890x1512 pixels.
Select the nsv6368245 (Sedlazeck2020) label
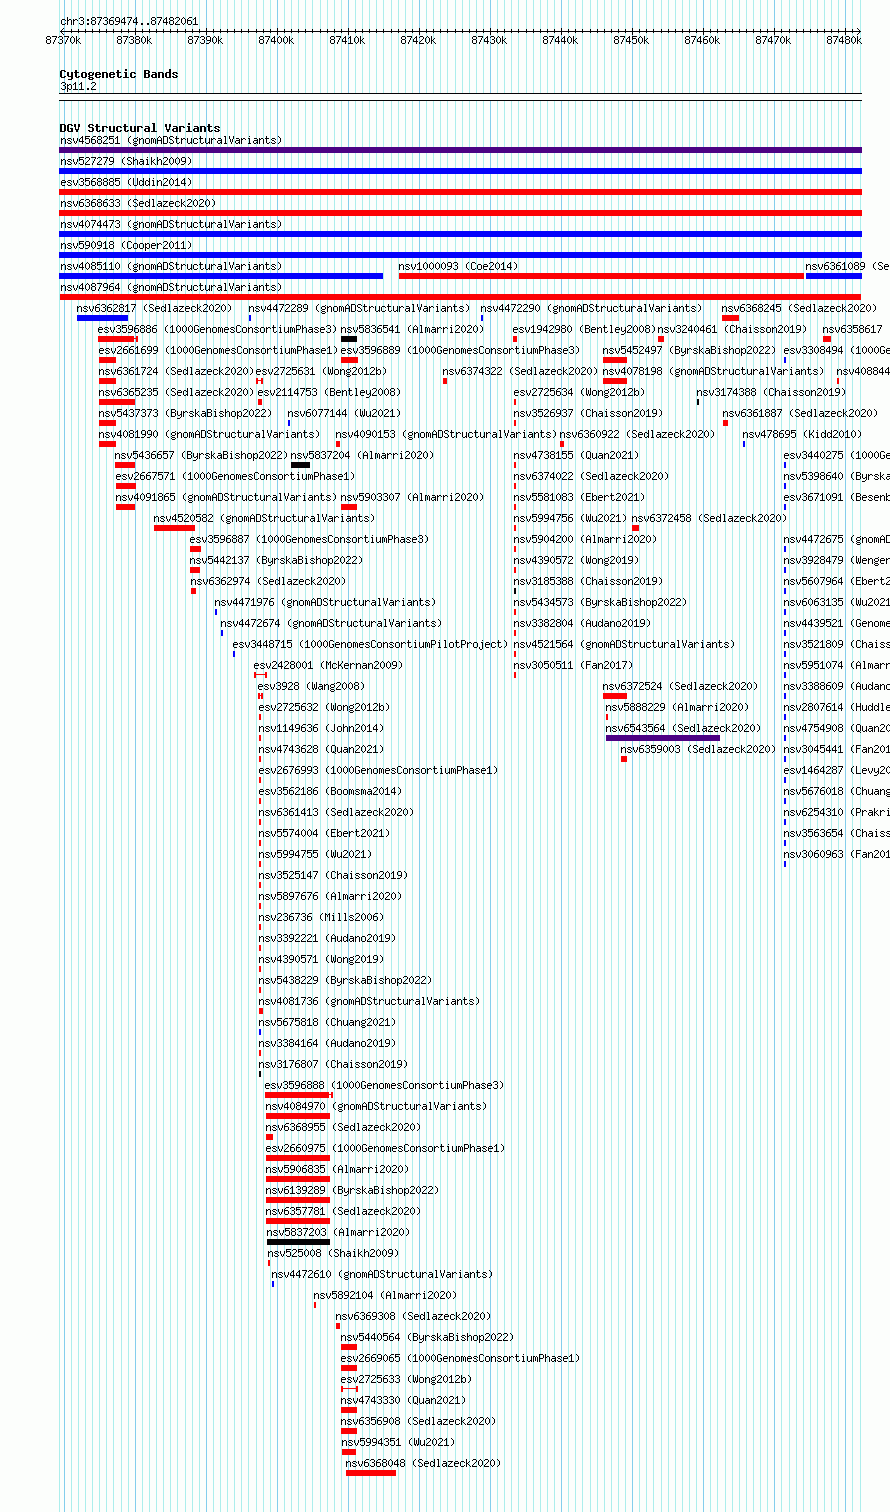799,308
